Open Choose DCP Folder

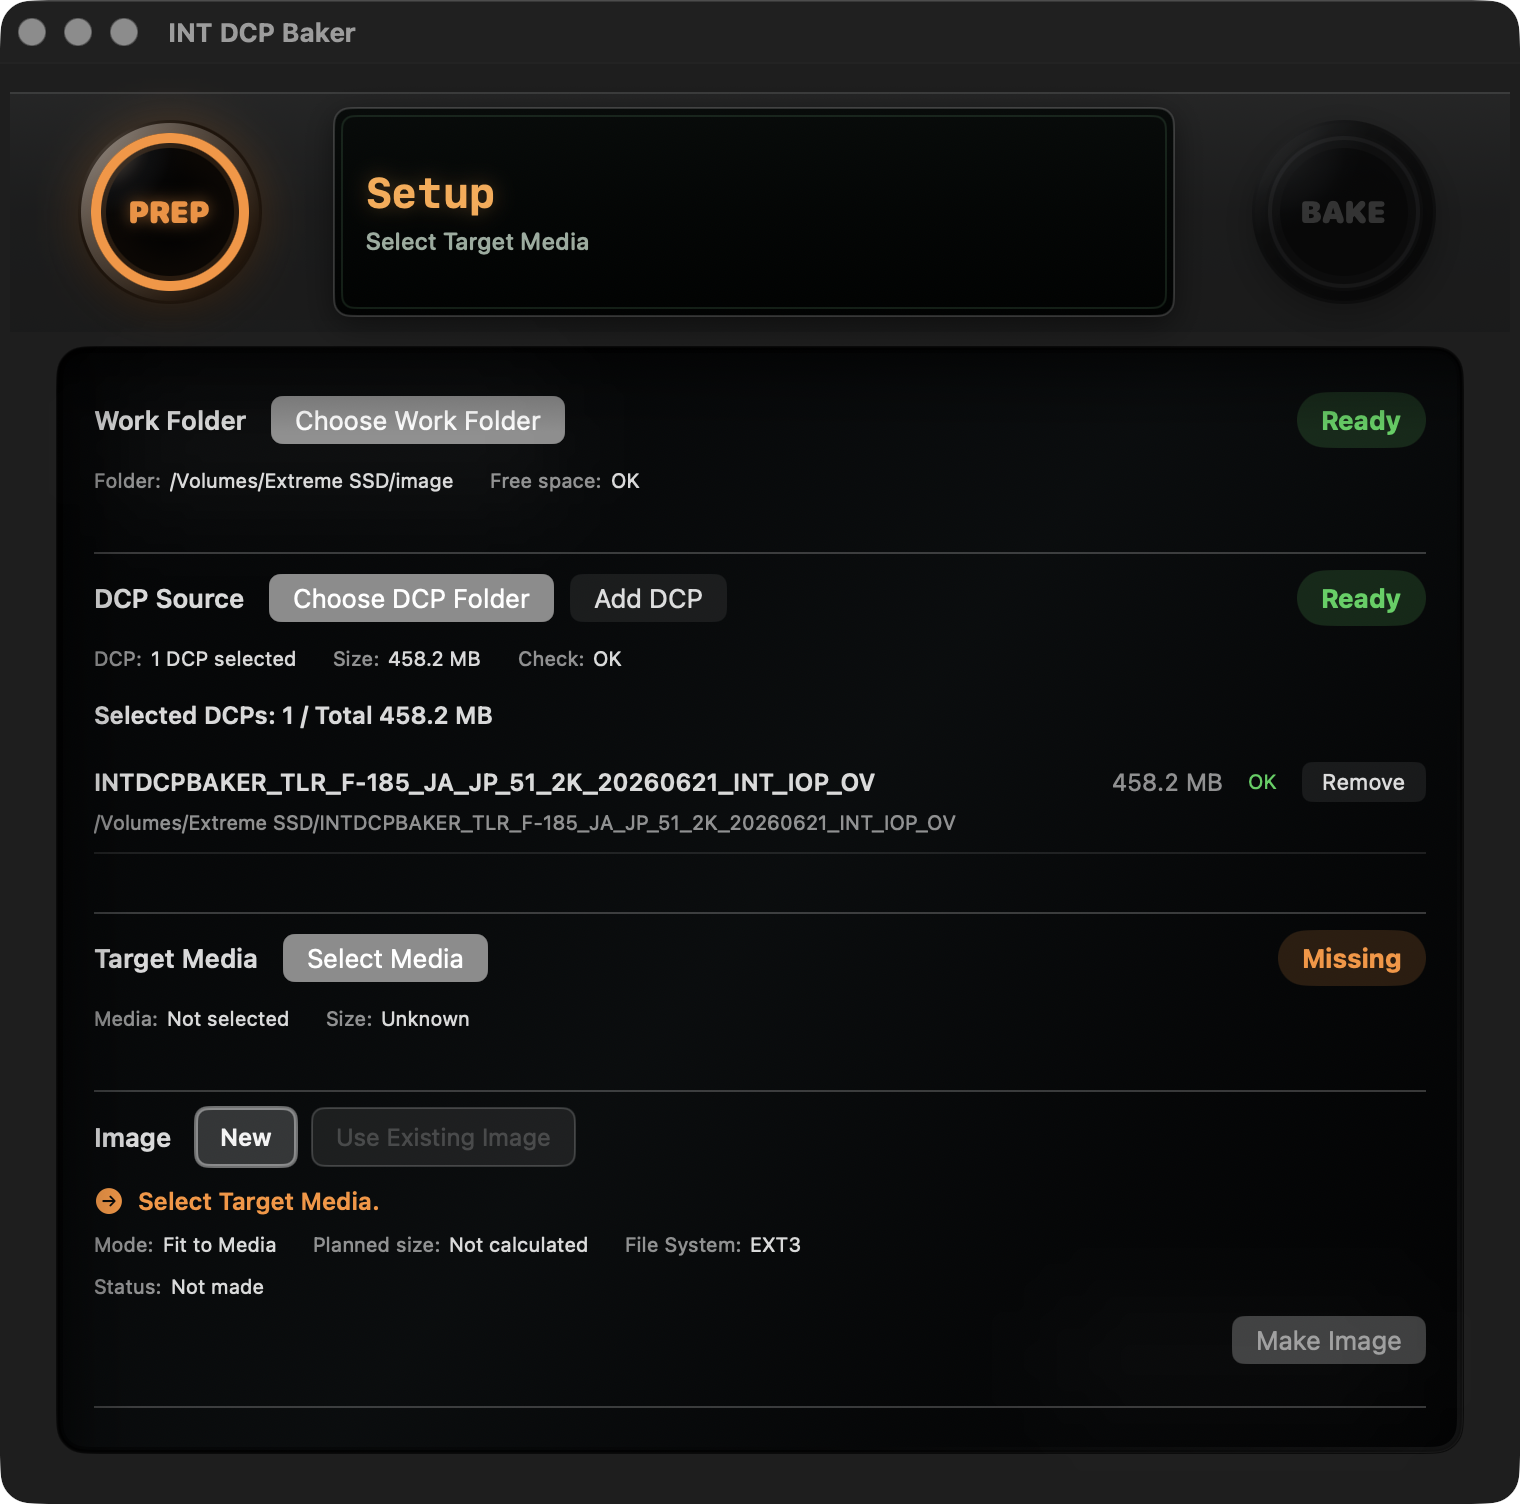point(411,598)
